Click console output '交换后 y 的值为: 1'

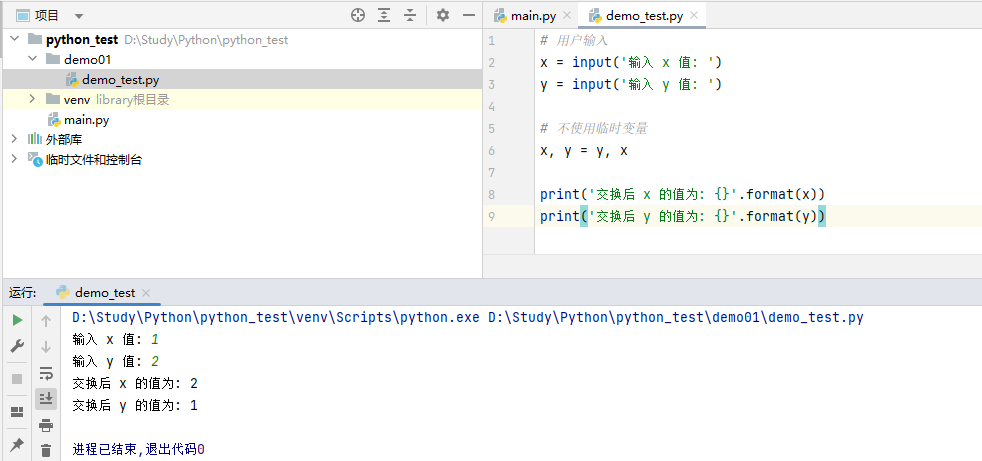(135, 405)
